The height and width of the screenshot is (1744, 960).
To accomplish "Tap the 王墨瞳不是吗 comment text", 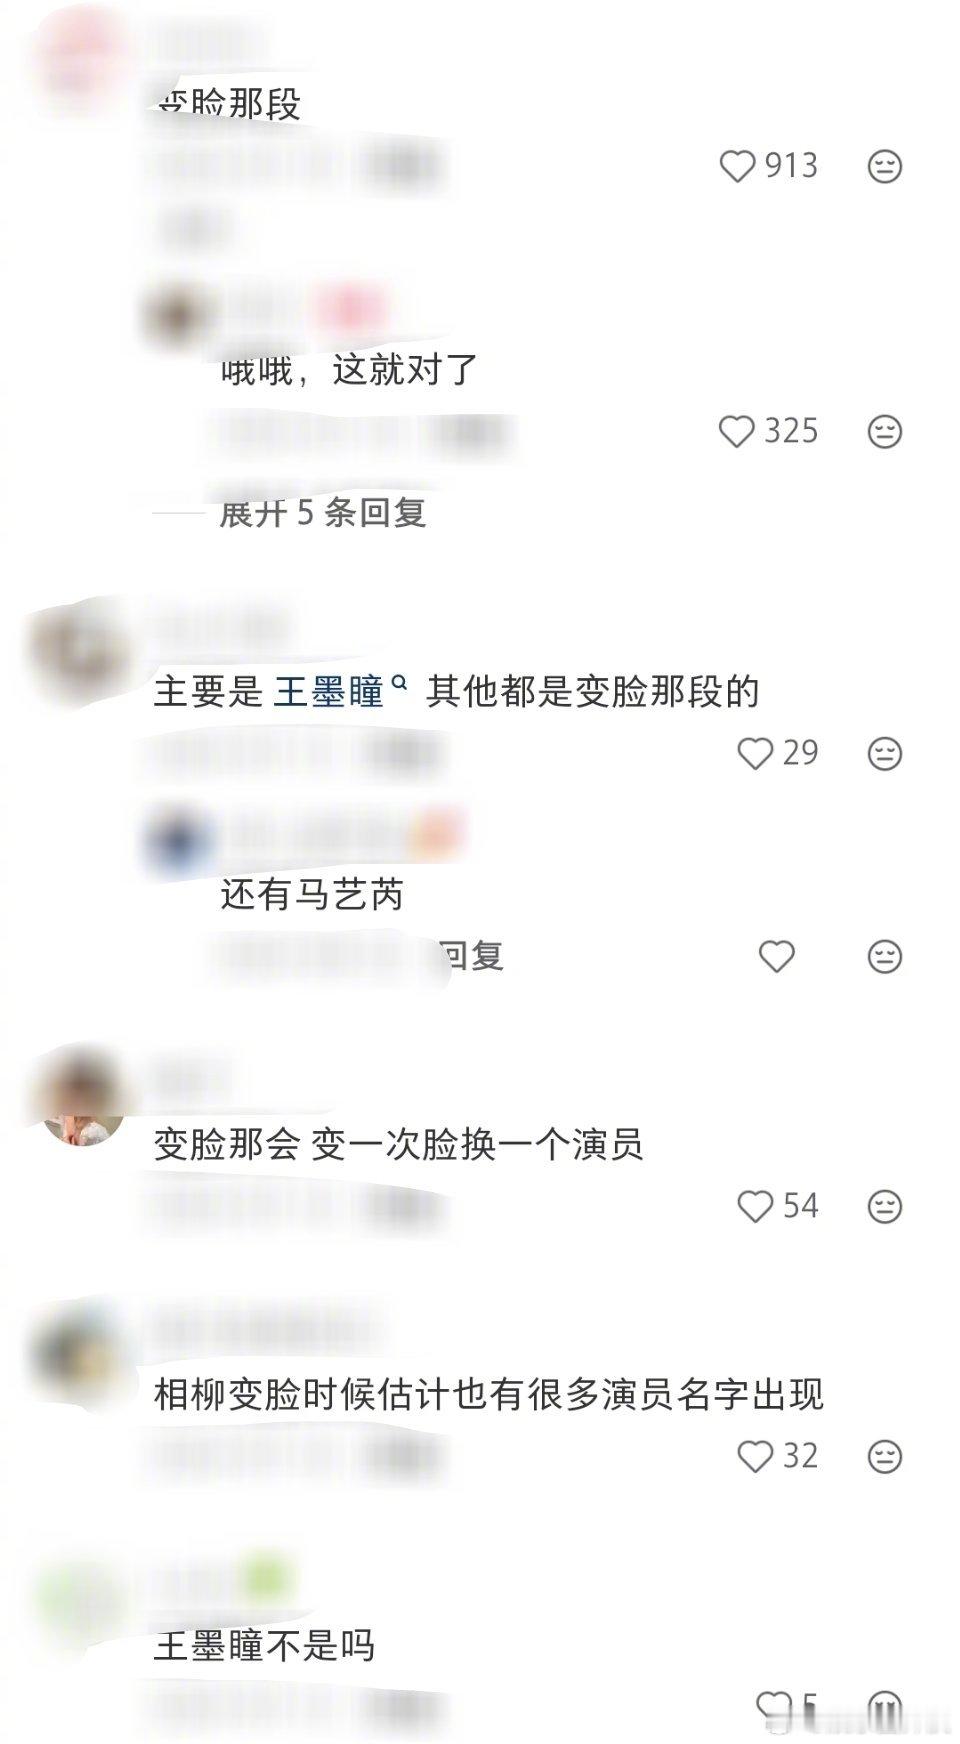I will coord(264,1646).
